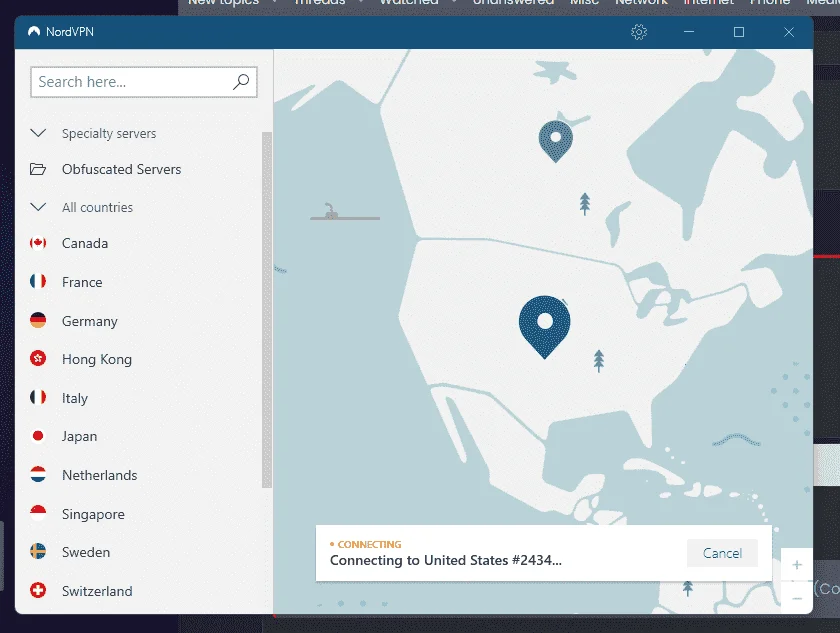
Task: Click the Sweden flag icon
Action: click(38, 552)
